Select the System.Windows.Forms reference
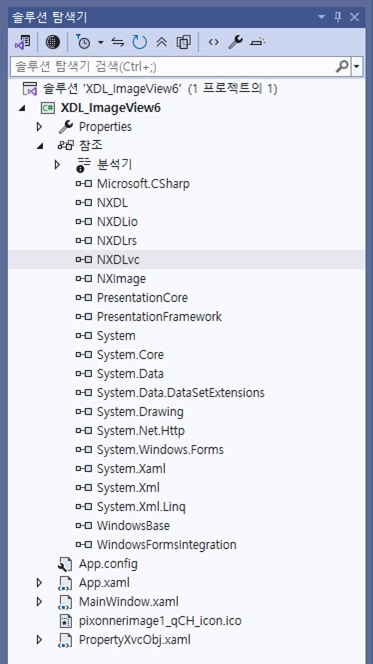 pyautogui.click(x=160, y=450)
